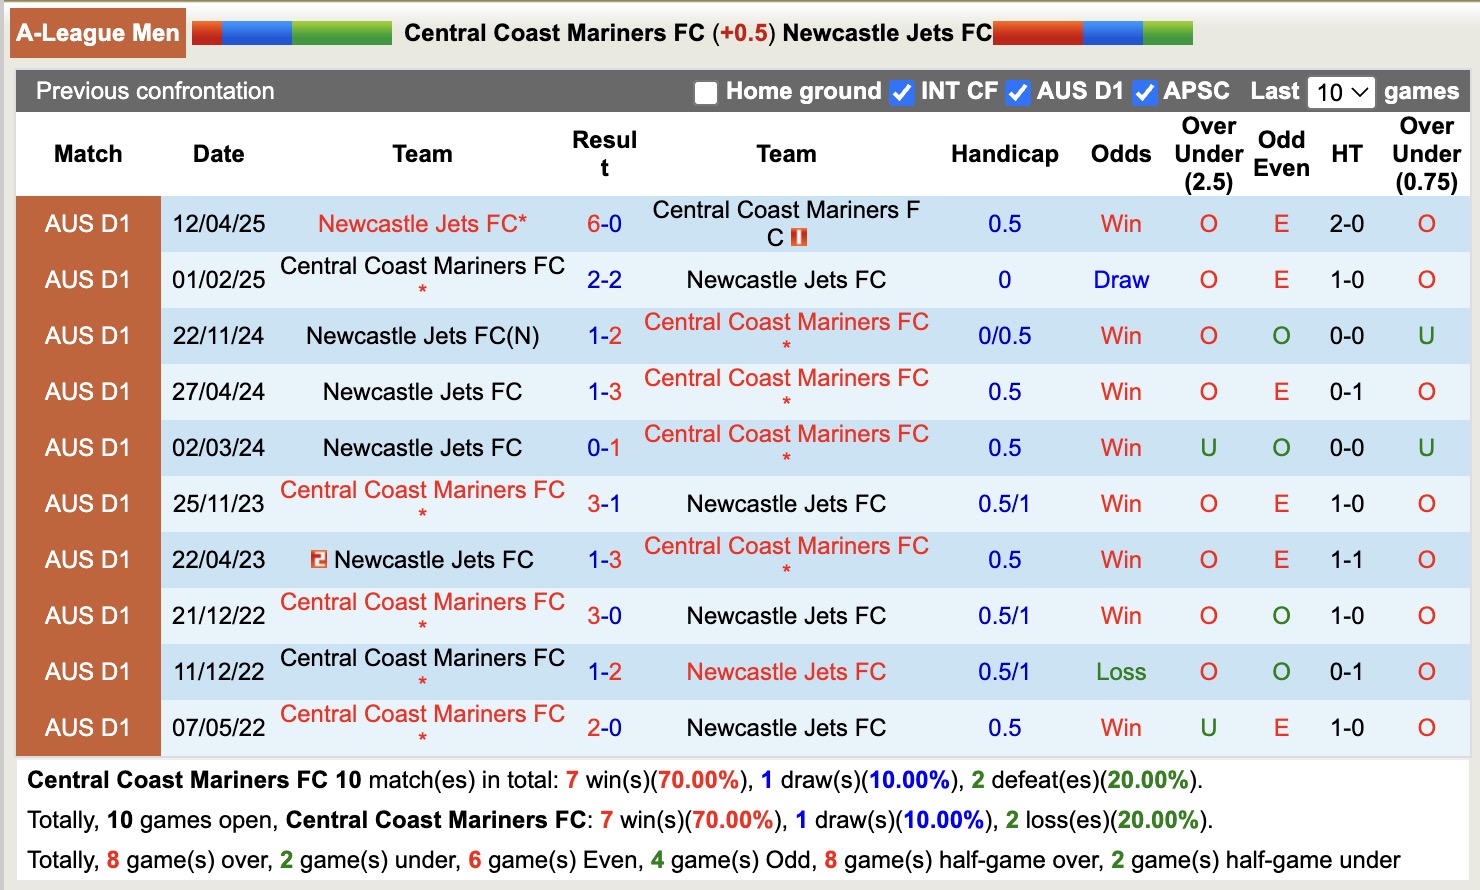
Task: Open Newcastle Jets FC* link in top match row
Action: coord(422,223)
